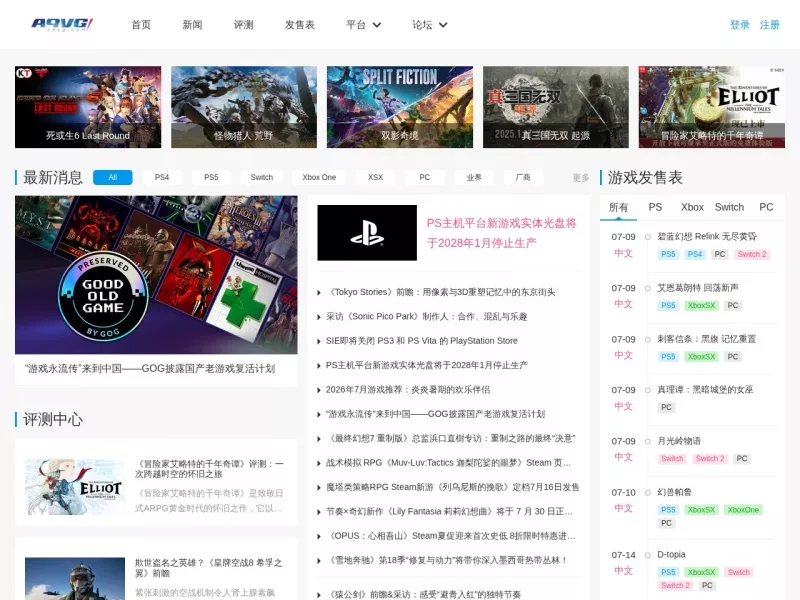Open the 首页 nav item
The width and height of the screenshot is (800, 600).
[x=141, y=24]
